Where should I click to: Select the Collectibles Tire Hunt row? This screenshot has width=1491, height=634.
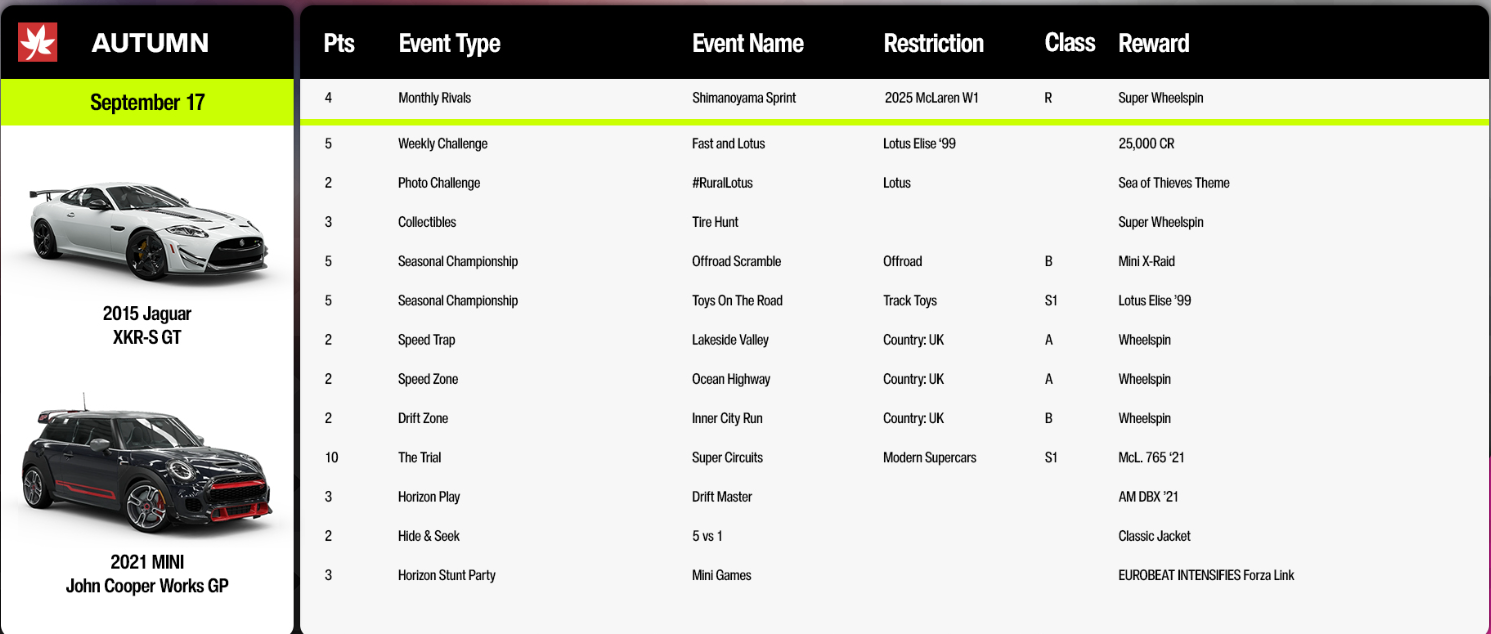click(895, 222)
